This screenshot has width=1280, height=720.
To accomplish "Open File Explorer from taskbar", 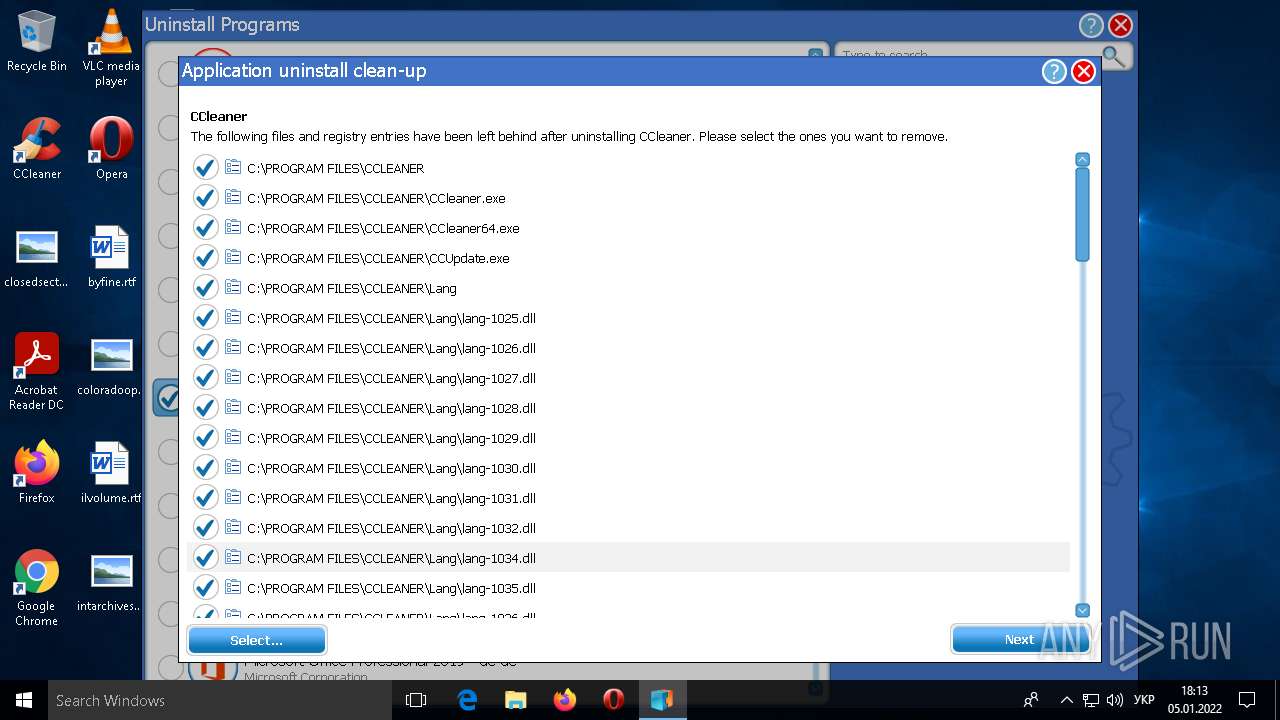I will pyautogui.click(x=515, y=700).
